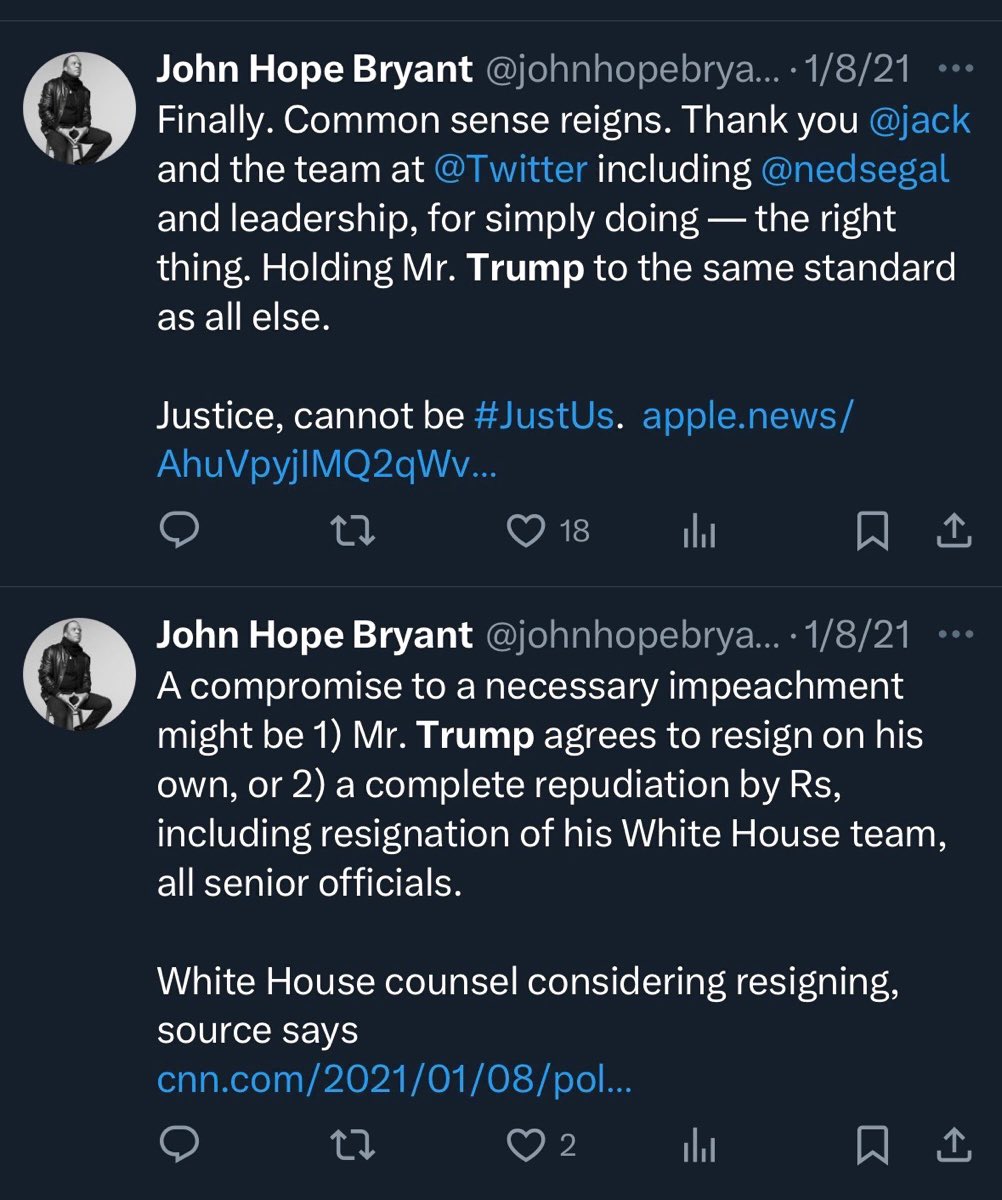Viewport: 1002px width, 1200px height.
Task: Open the @jack mention link
Action: pyautogui.click(x=920, y=120)
